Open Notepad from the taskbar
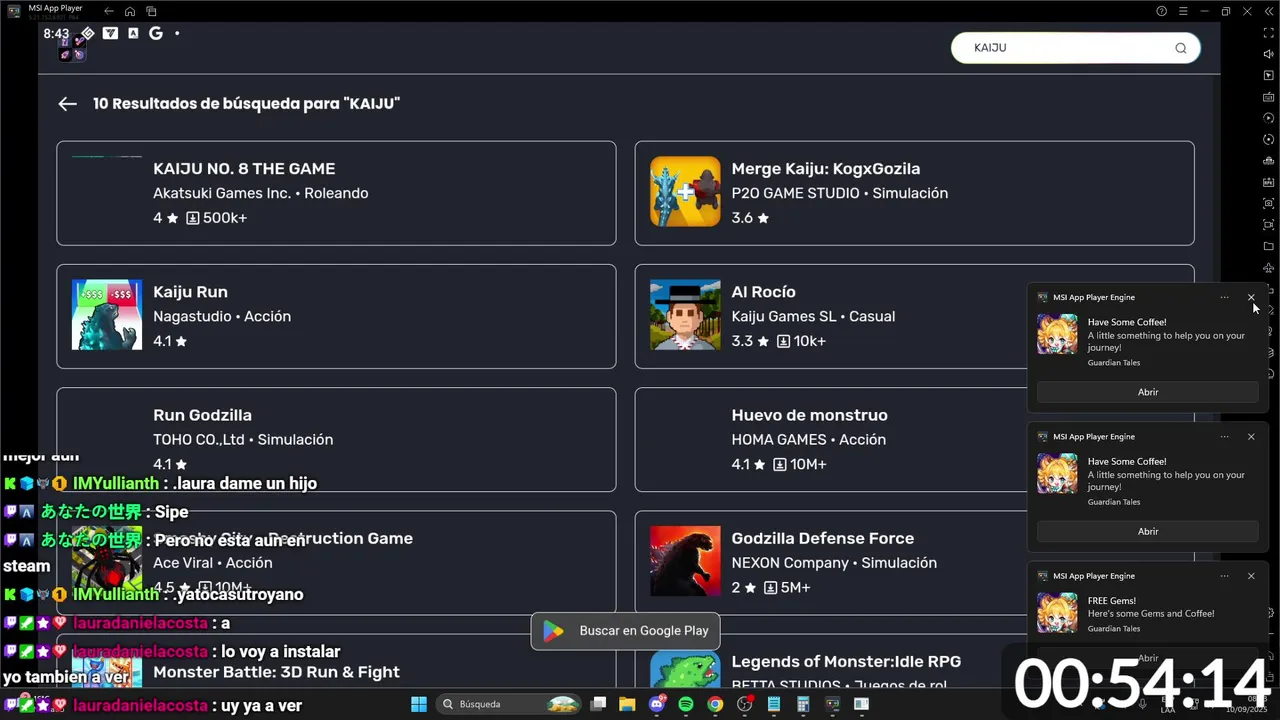 (774, 704)
